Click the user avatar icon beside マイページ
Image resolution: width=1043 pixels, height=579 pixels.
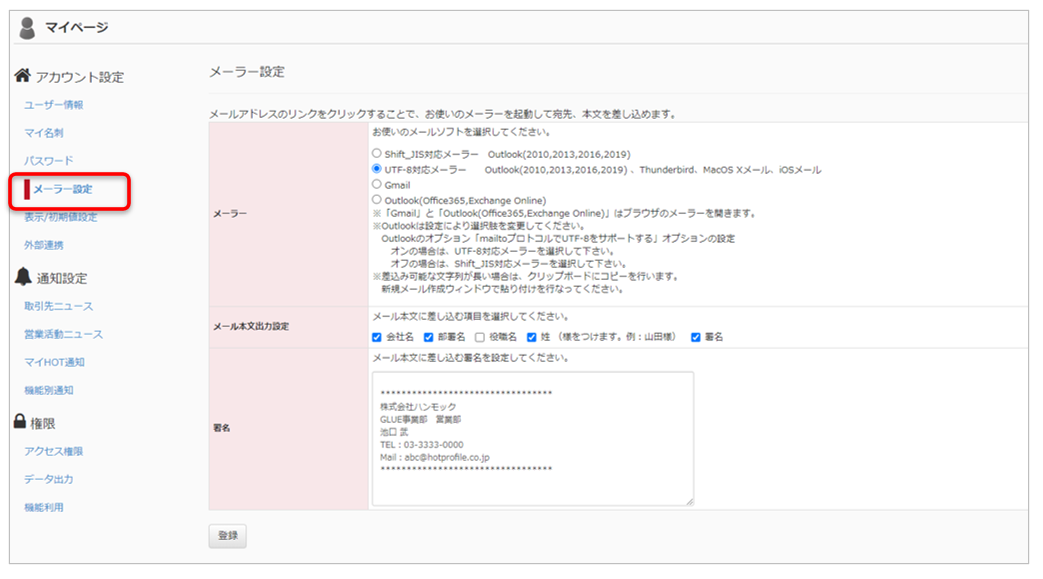(27, 28)
